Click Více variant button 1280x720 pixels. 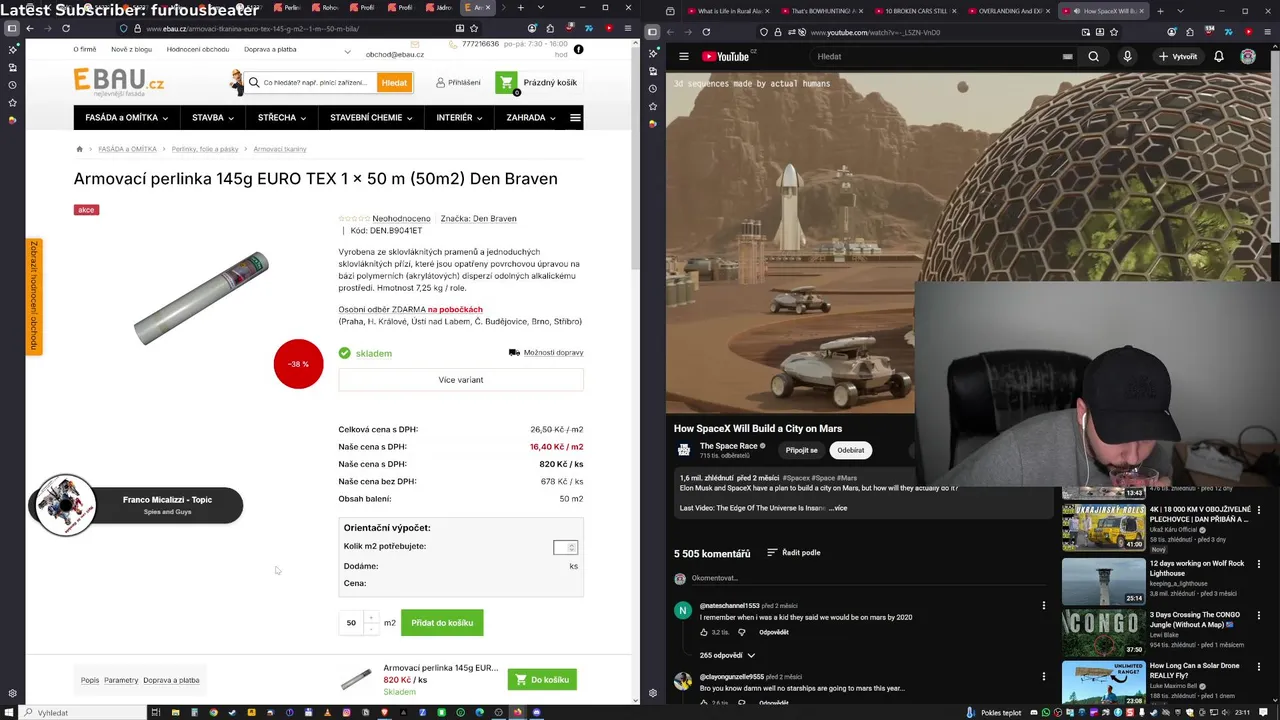click(461, 380)
